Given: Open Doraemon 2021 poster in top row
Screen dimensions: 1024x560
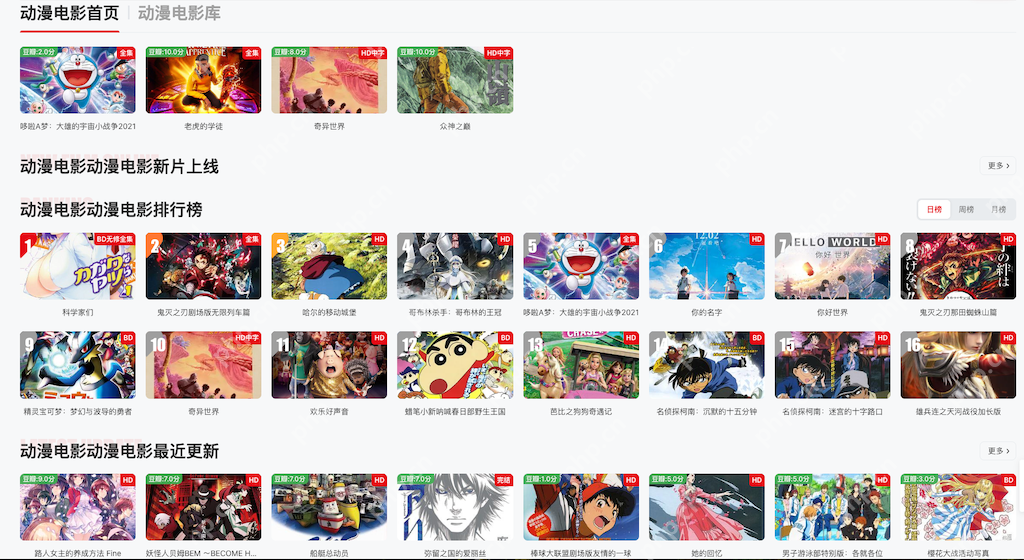Looking at the screenshot, I should click(78, 80).
